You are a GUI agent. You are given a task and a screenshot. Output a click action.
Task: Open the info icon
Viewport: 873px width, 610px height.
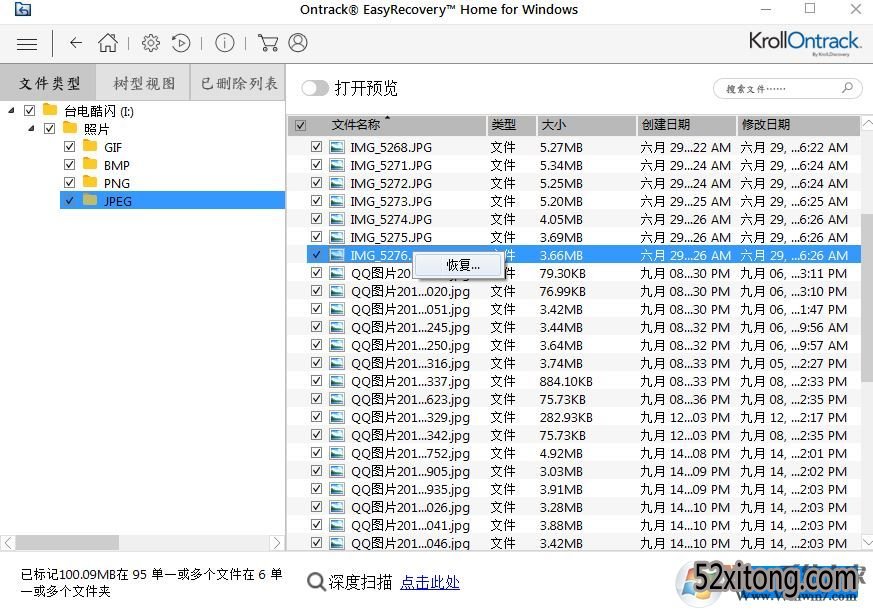coord(224,43)
